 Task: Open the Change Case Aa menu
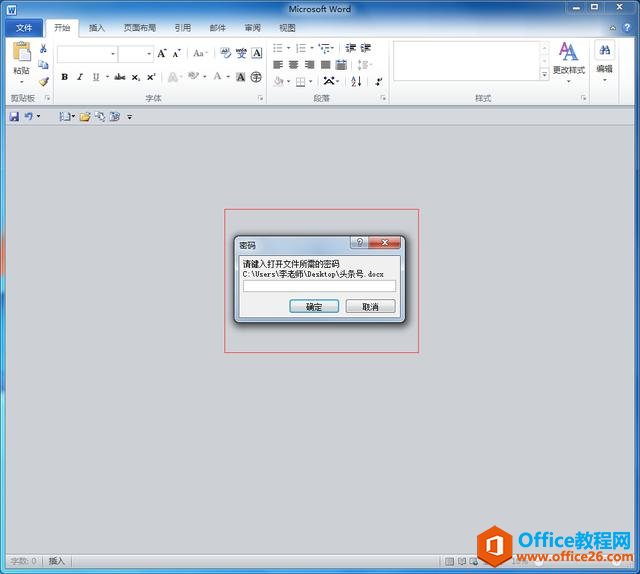click(200, 53)
